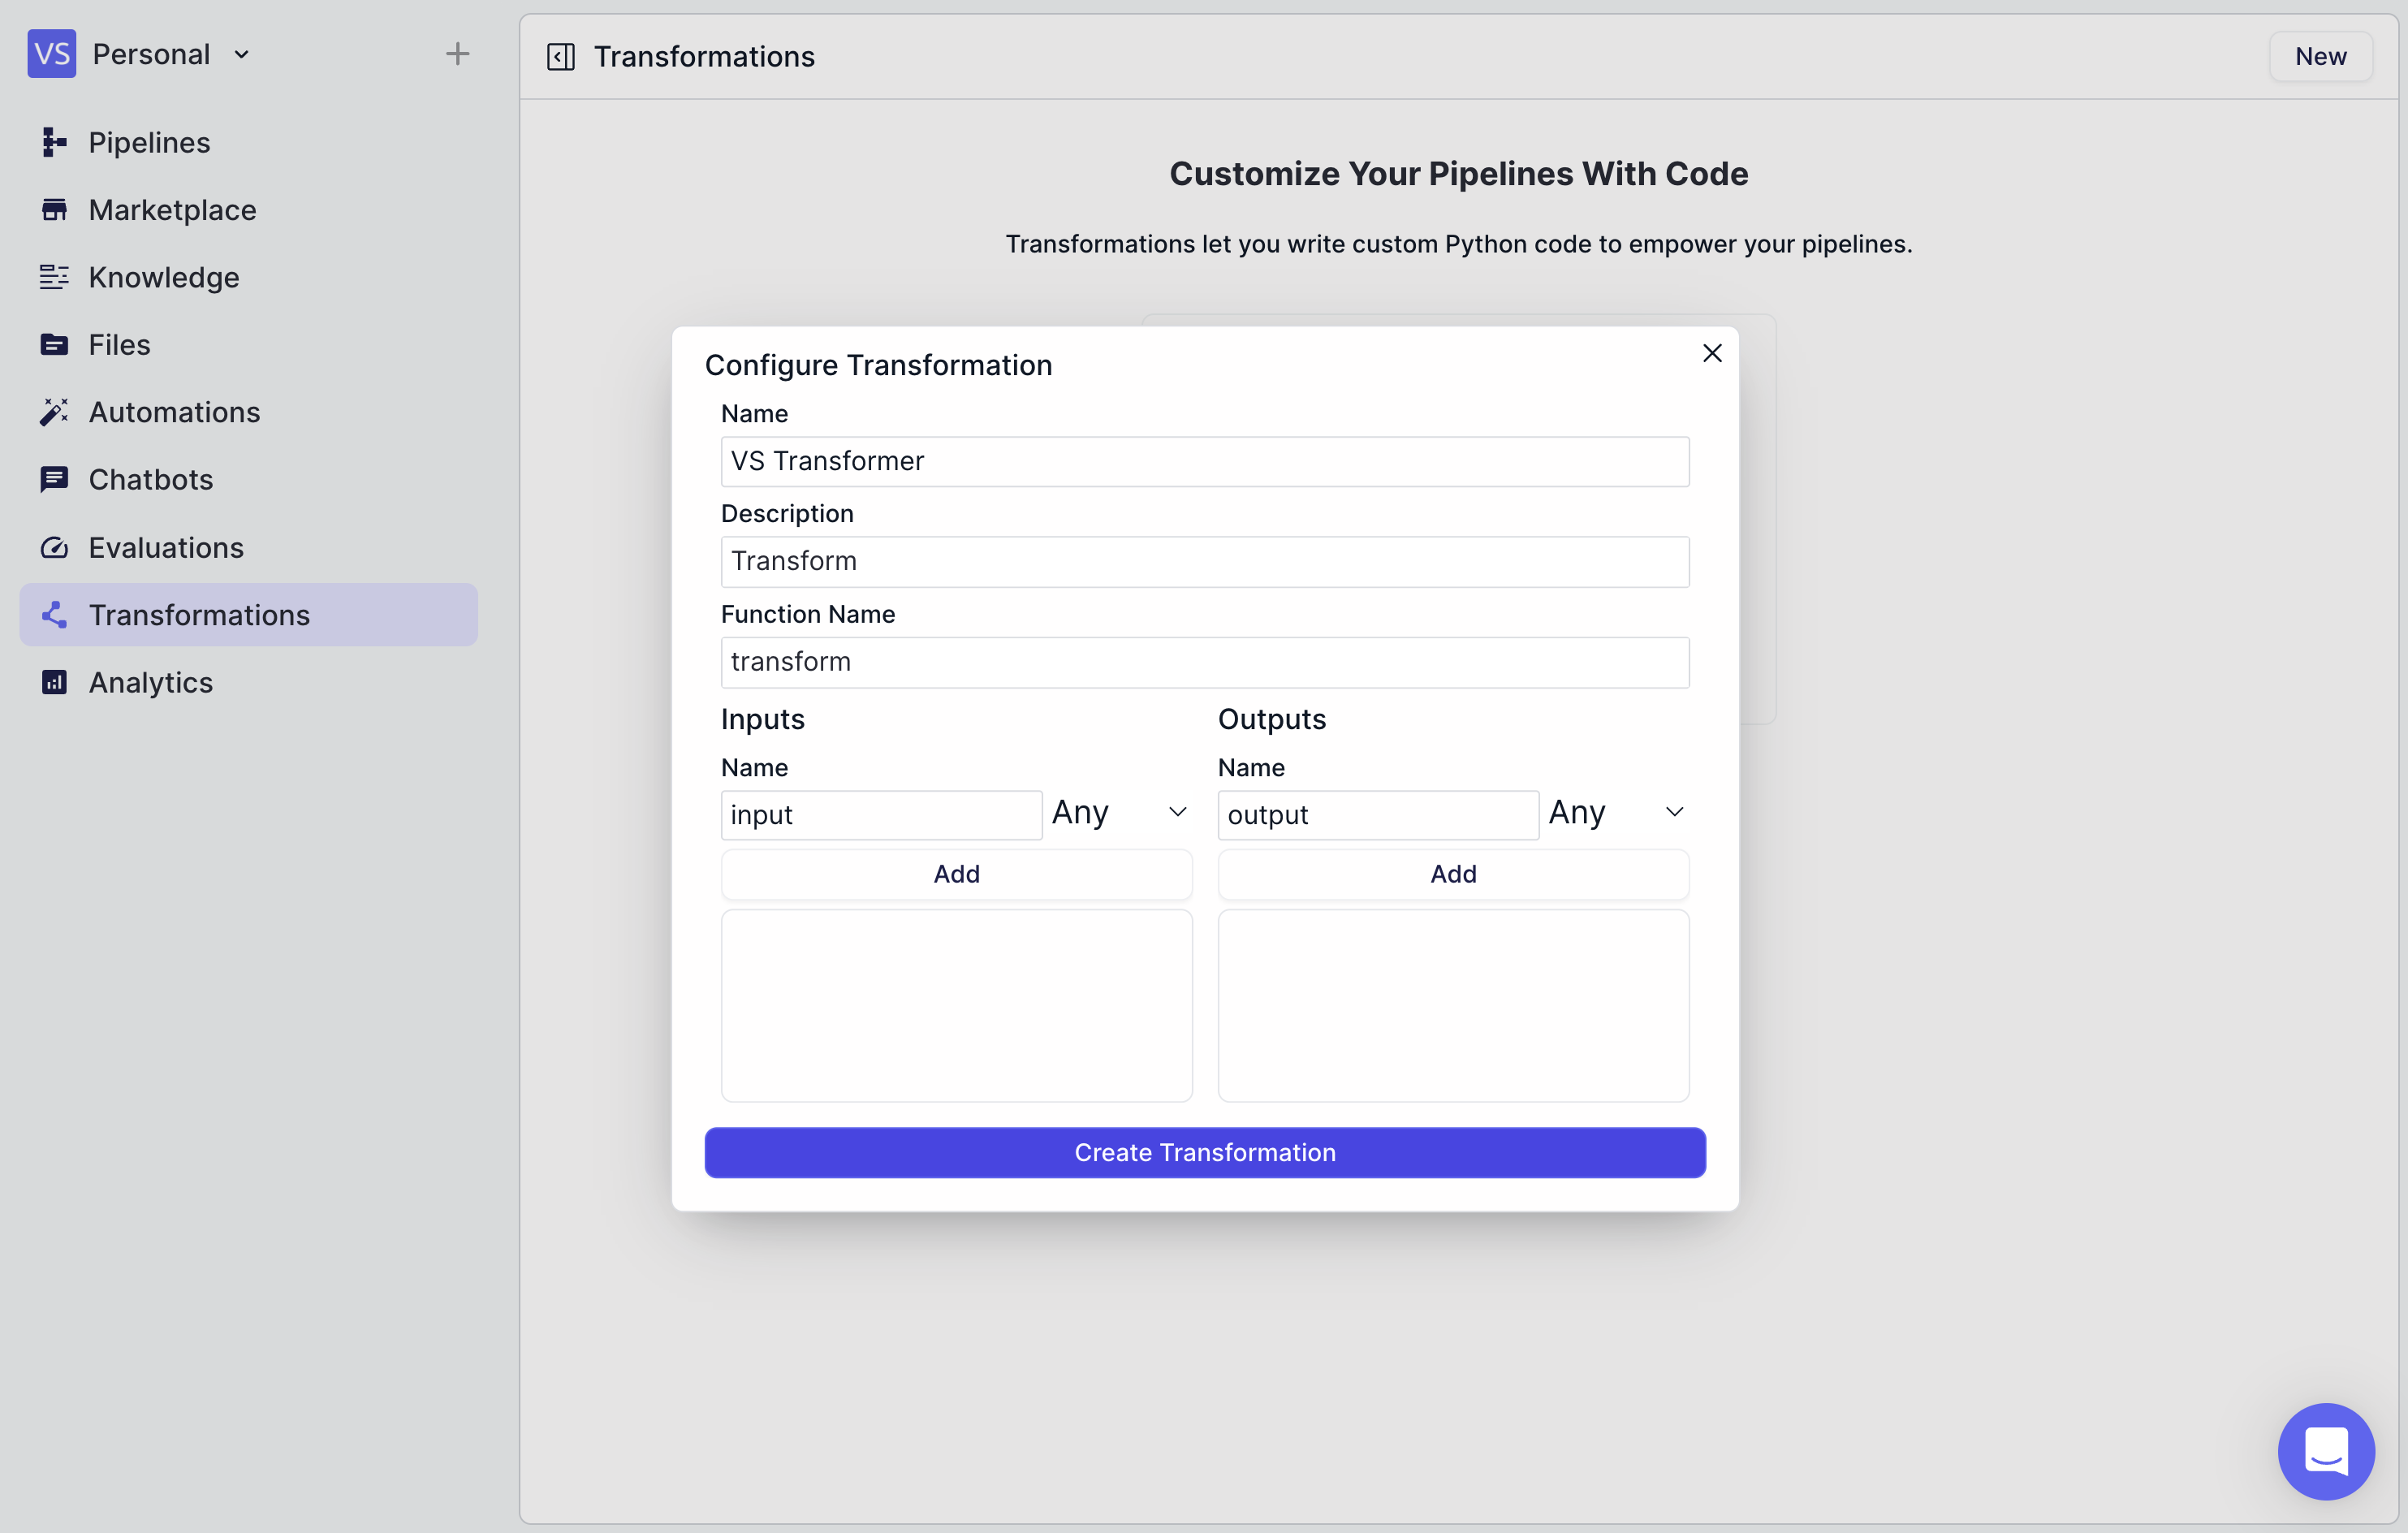Open the Files section
The width and height of the screenshot is (2408, 1533).
click(x=119, y=345)
